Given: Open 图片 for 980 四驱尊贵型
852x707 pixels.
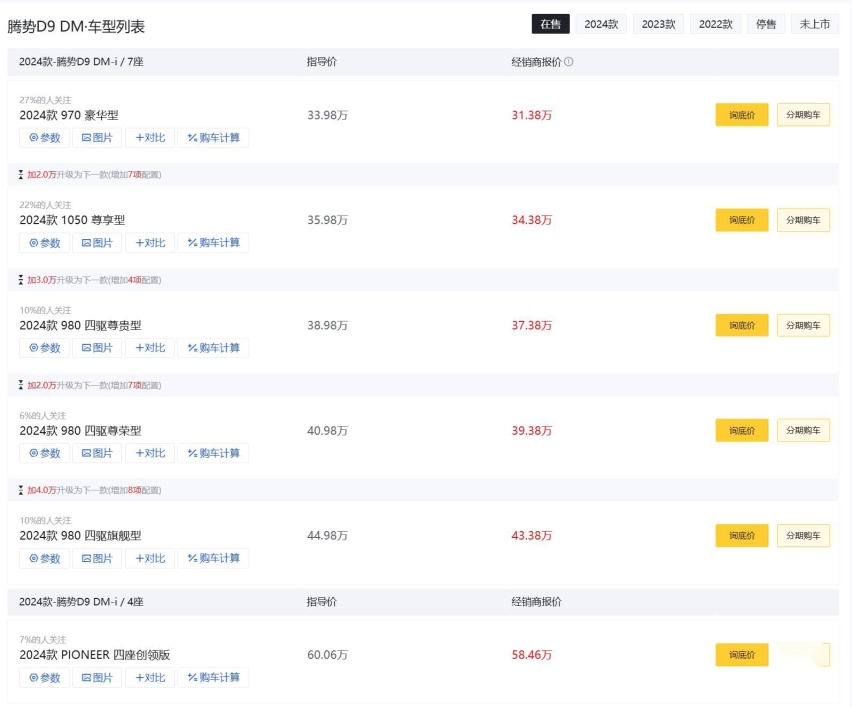Looking at the screenshot, I should coord(97,348).
